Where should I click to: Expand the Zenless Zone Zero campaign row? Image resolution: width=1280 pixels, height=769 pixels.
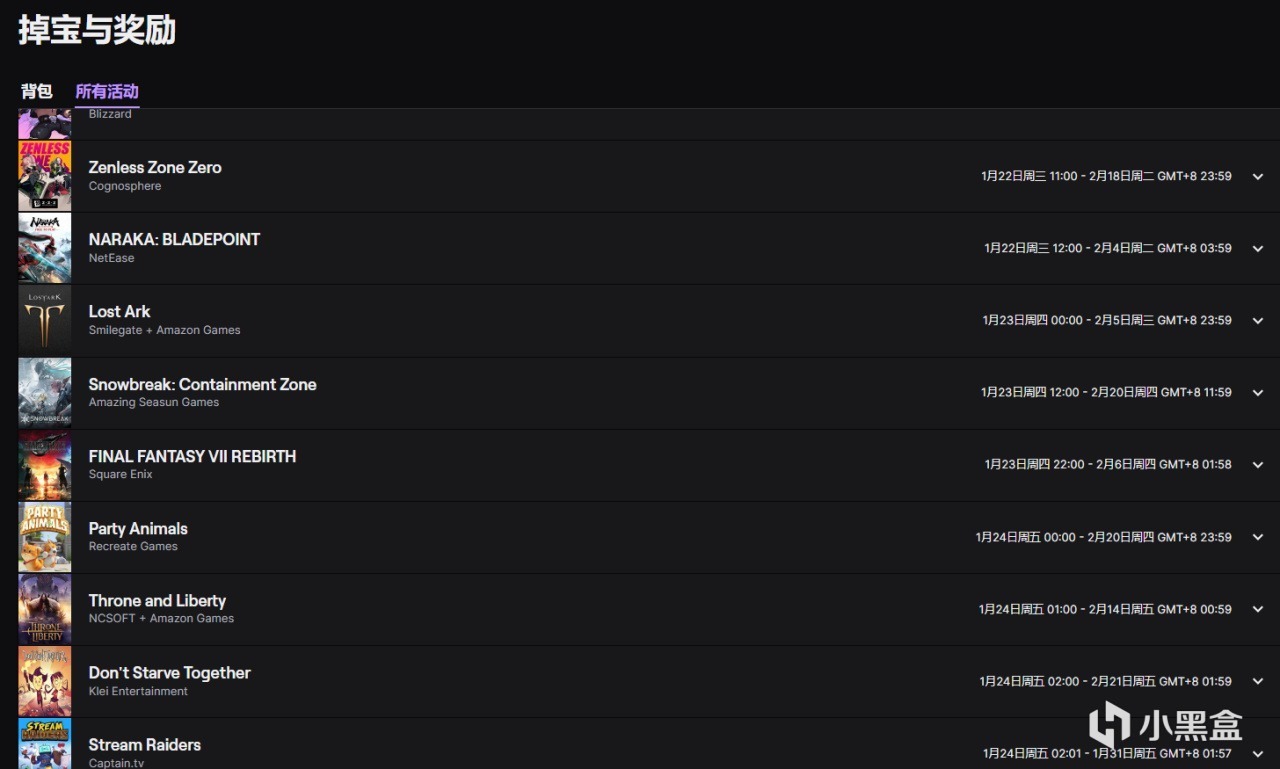[1258, 176]
